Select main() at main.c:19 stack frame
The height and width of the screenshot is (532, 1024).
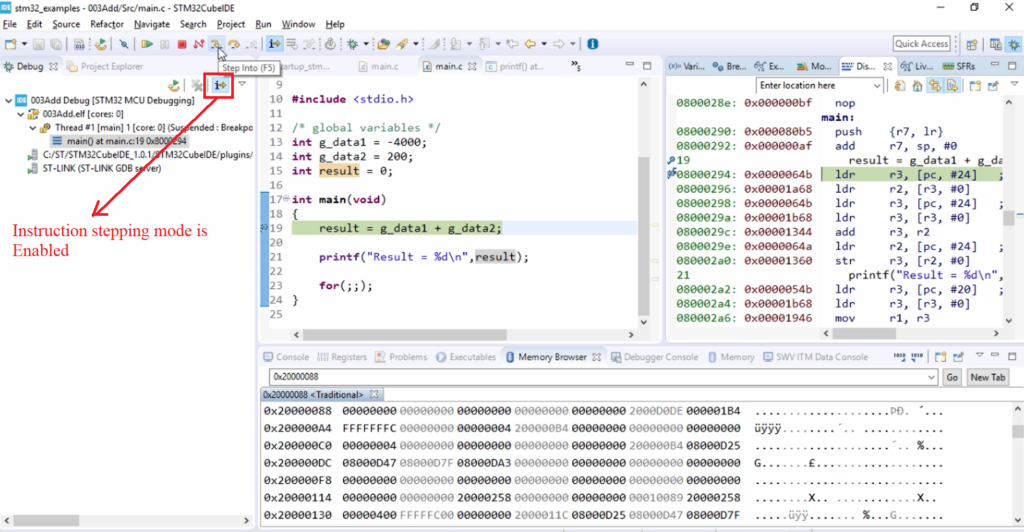(x=120, y=141)
